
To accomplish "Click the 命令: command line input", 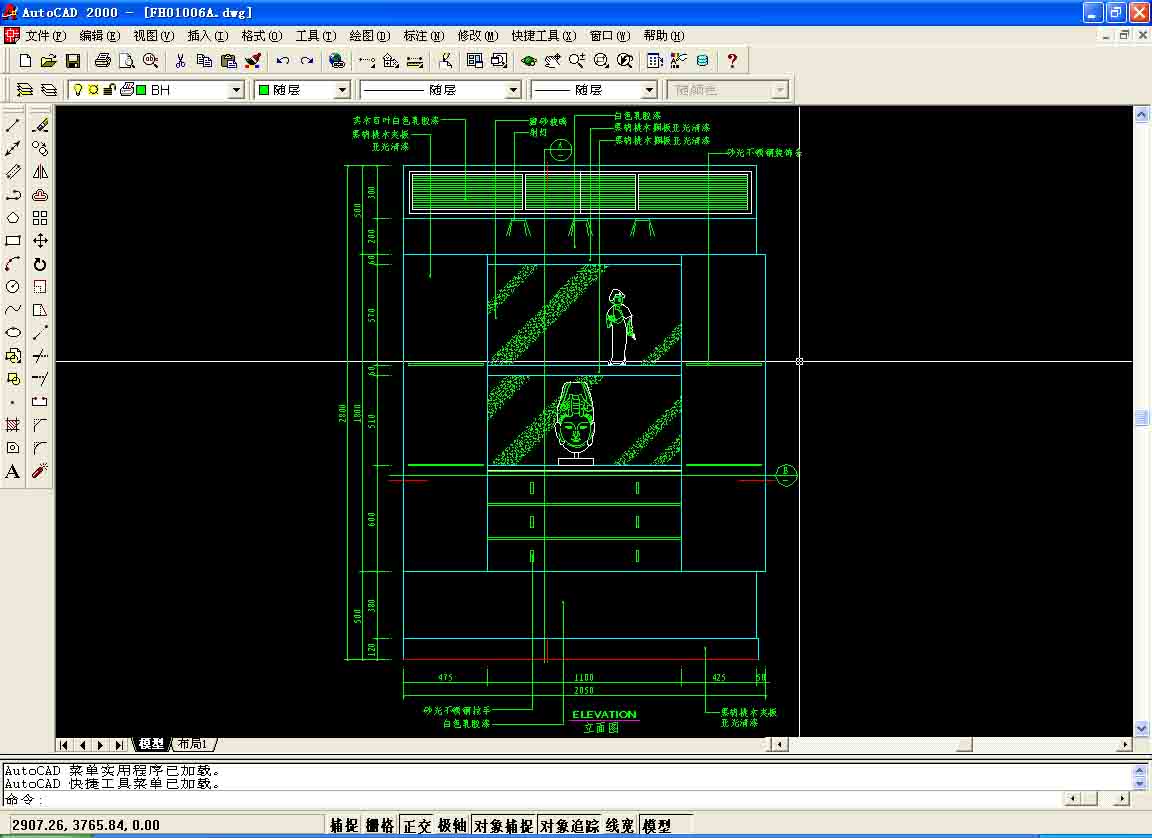I will [532, 798].
